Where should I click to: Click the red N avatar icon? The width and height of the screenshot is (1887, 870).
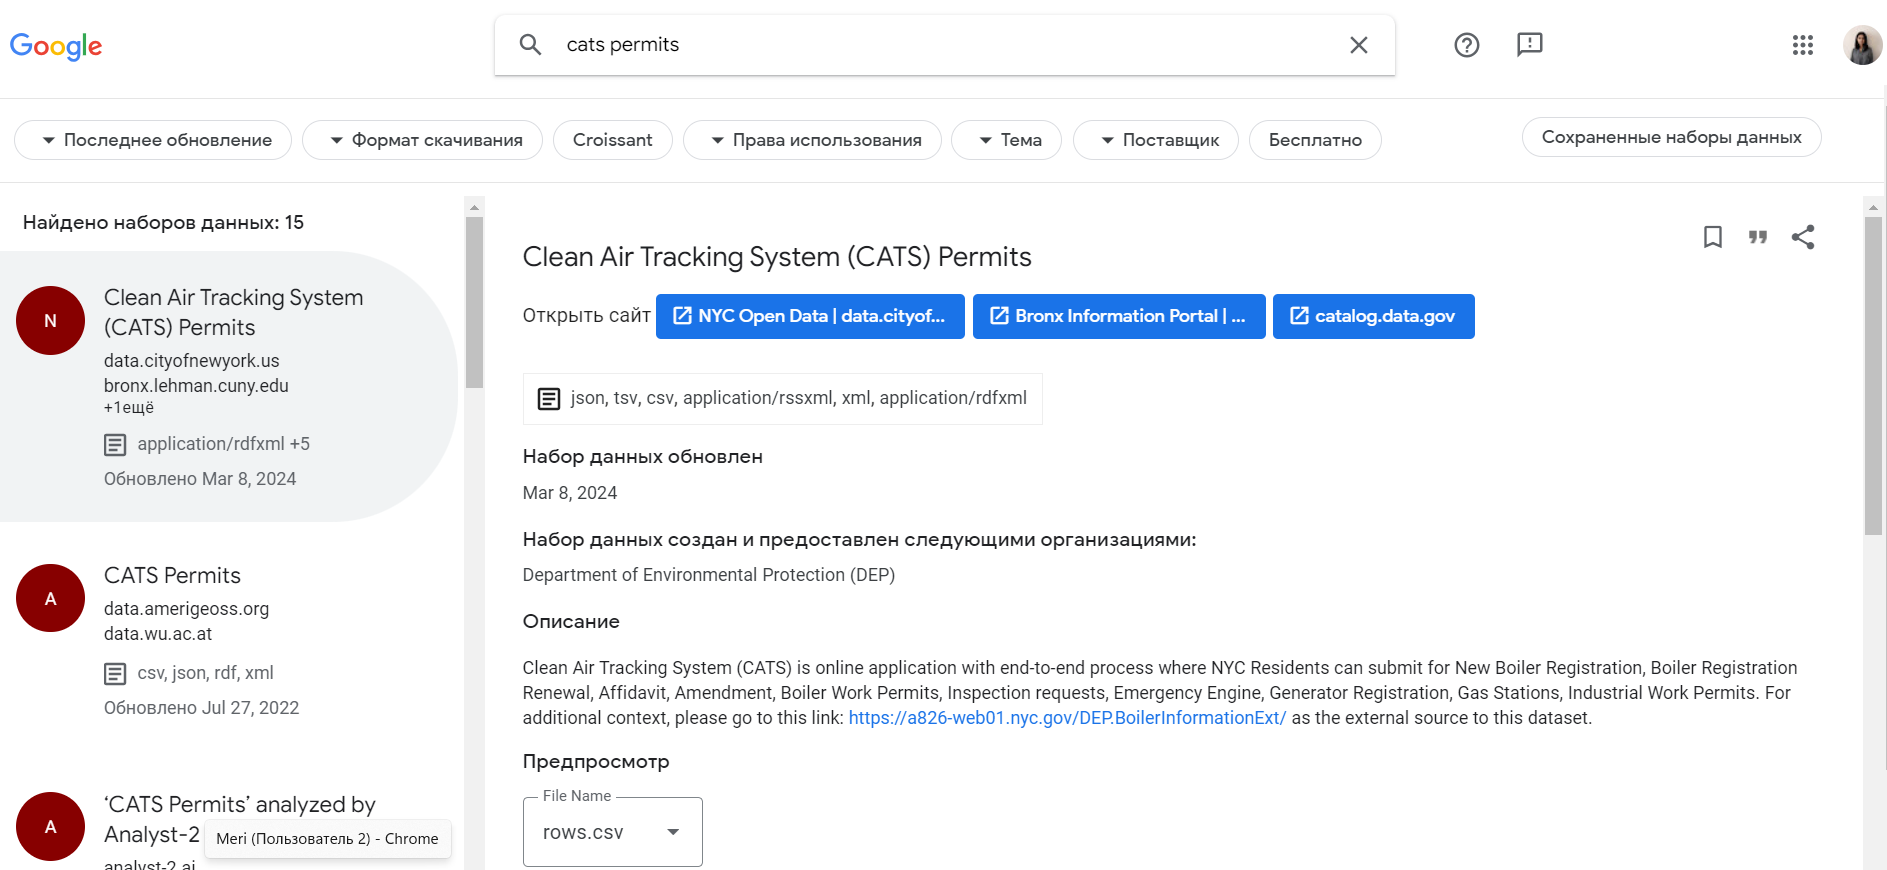point(50,321)
